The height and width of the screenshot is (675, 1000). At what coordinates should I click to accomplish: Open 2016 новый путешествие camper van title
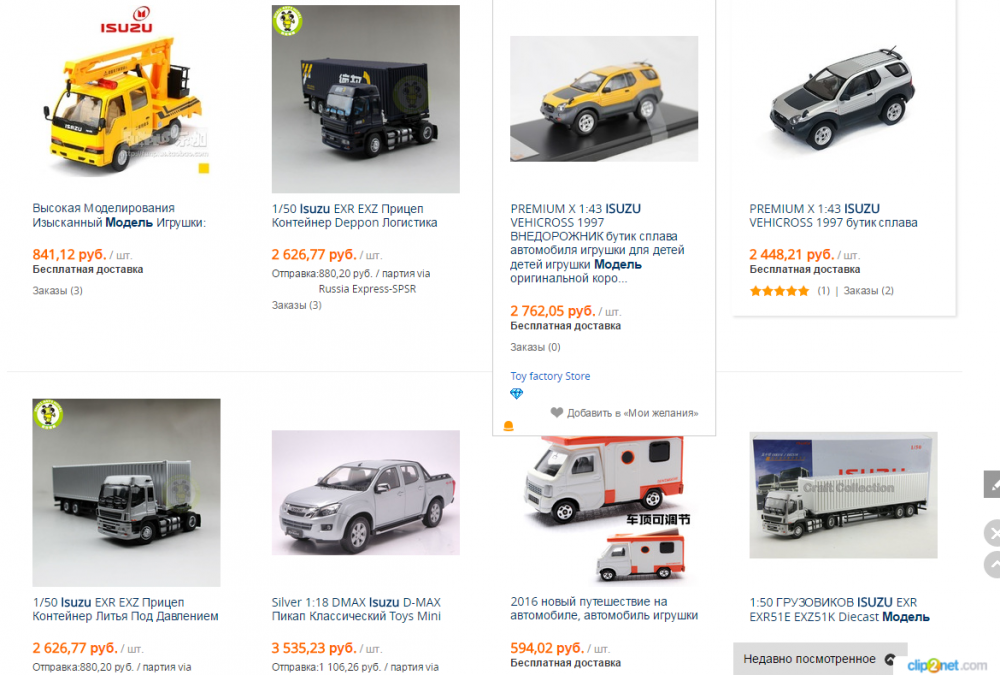tap(604, 609)
